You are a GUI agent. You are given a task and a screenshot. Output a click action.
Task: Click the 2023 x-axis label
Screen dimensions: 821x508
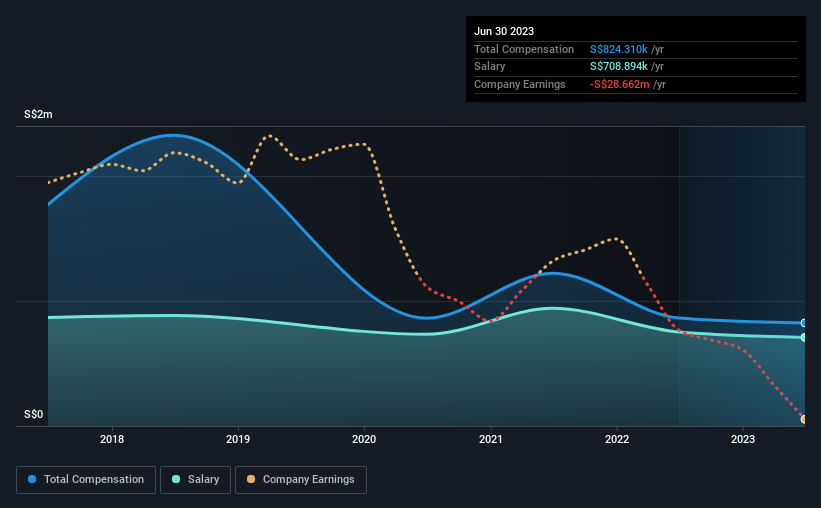tap(743, 439)
